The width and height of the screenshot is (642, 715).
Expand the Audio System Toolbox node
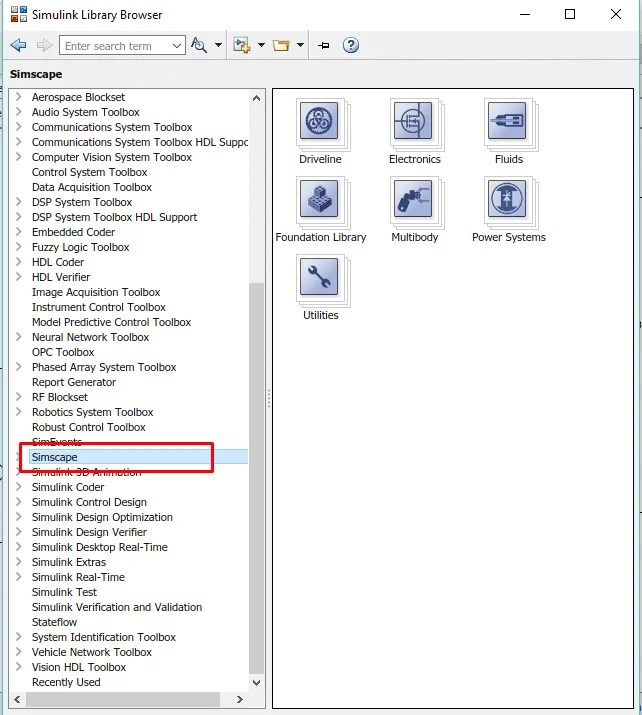[x=19, y=112]
